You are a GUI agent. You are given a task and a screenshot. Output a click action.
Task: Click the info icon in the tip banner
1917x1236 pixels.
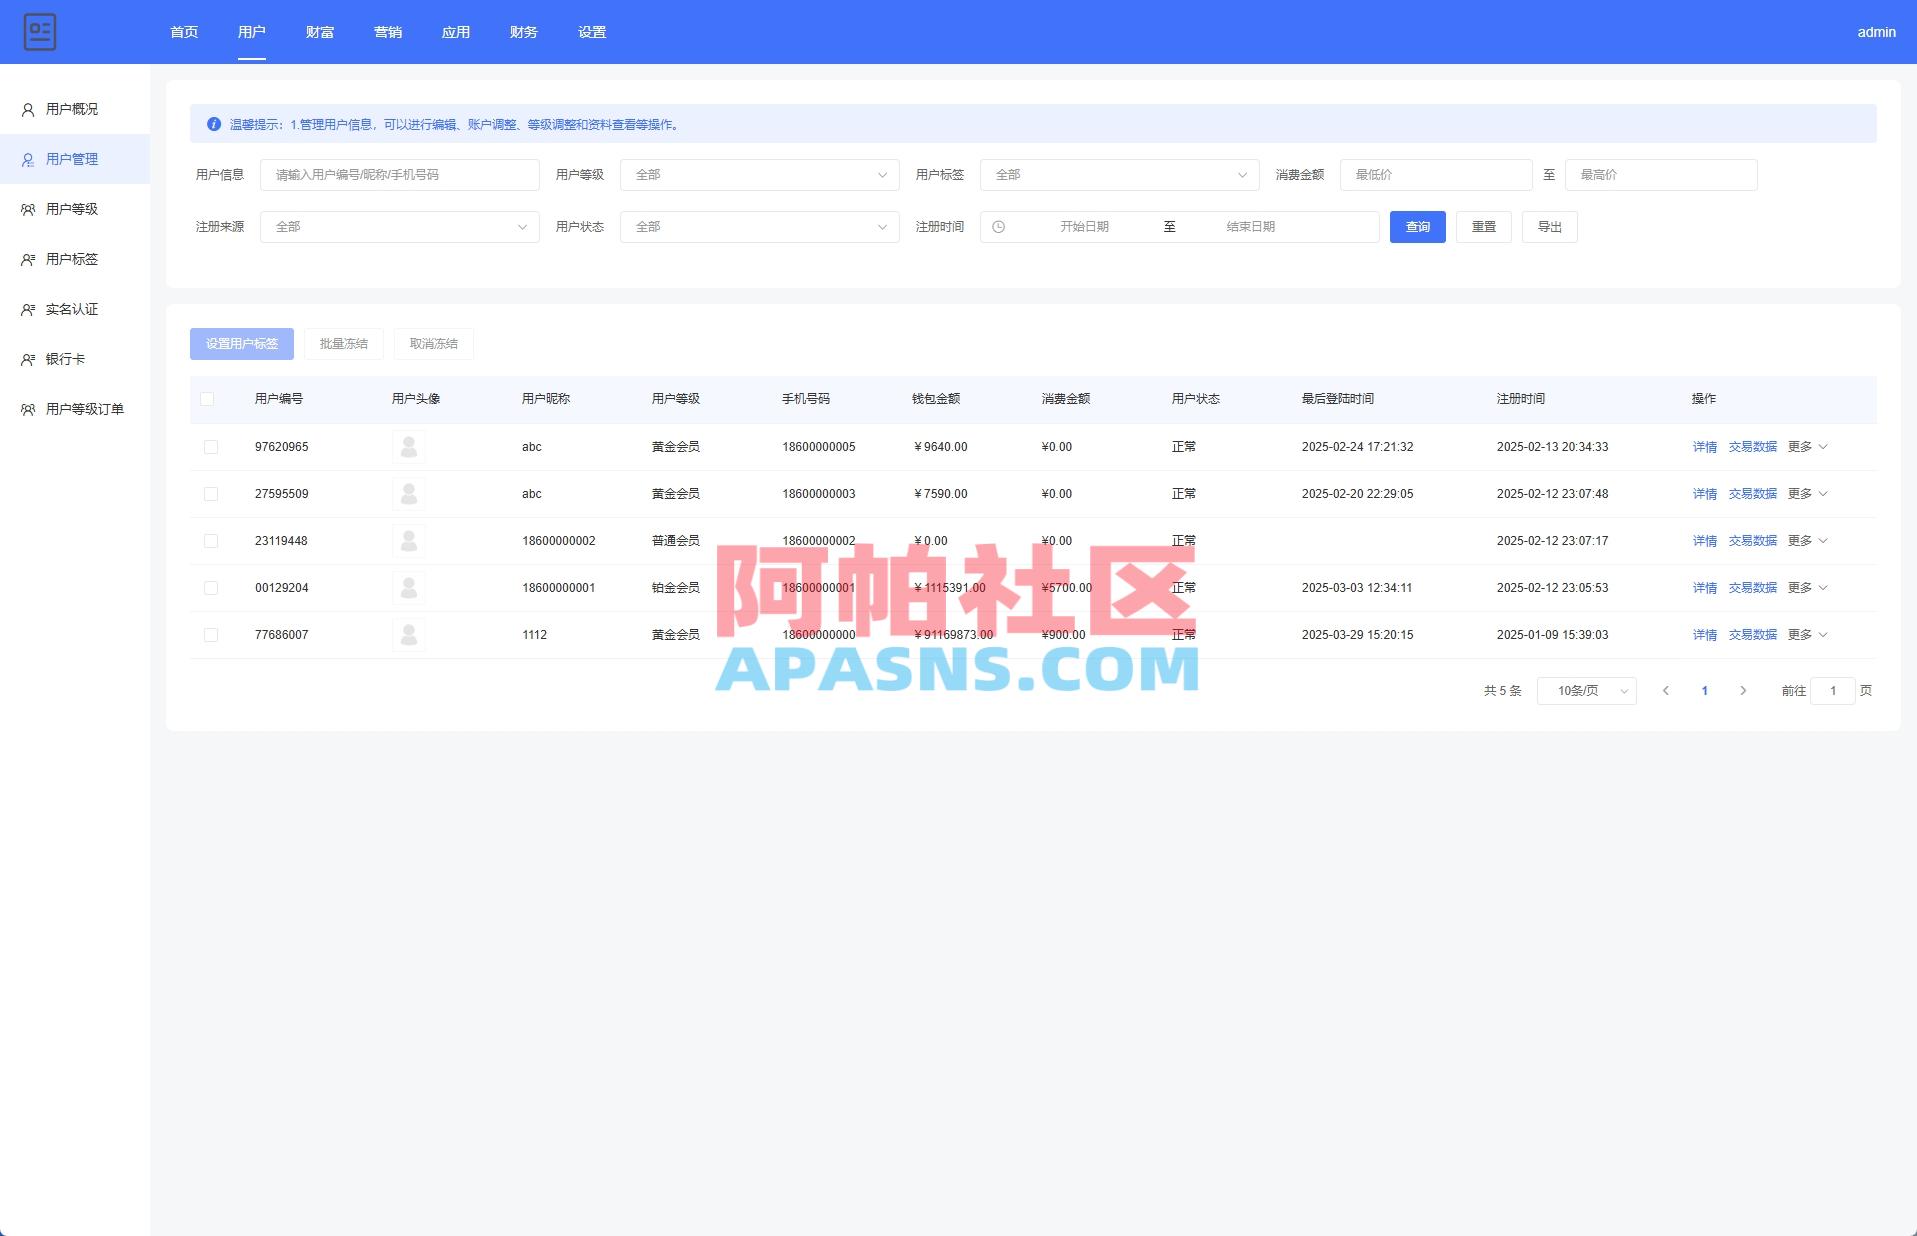pos(213,124)
